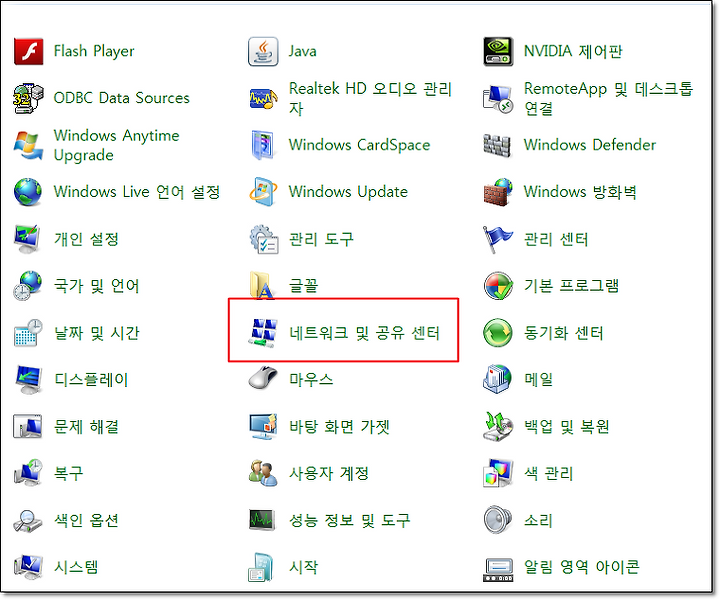Open the Windows Update icon
This screenshot has width=720, height=600.
coord(263,192)
